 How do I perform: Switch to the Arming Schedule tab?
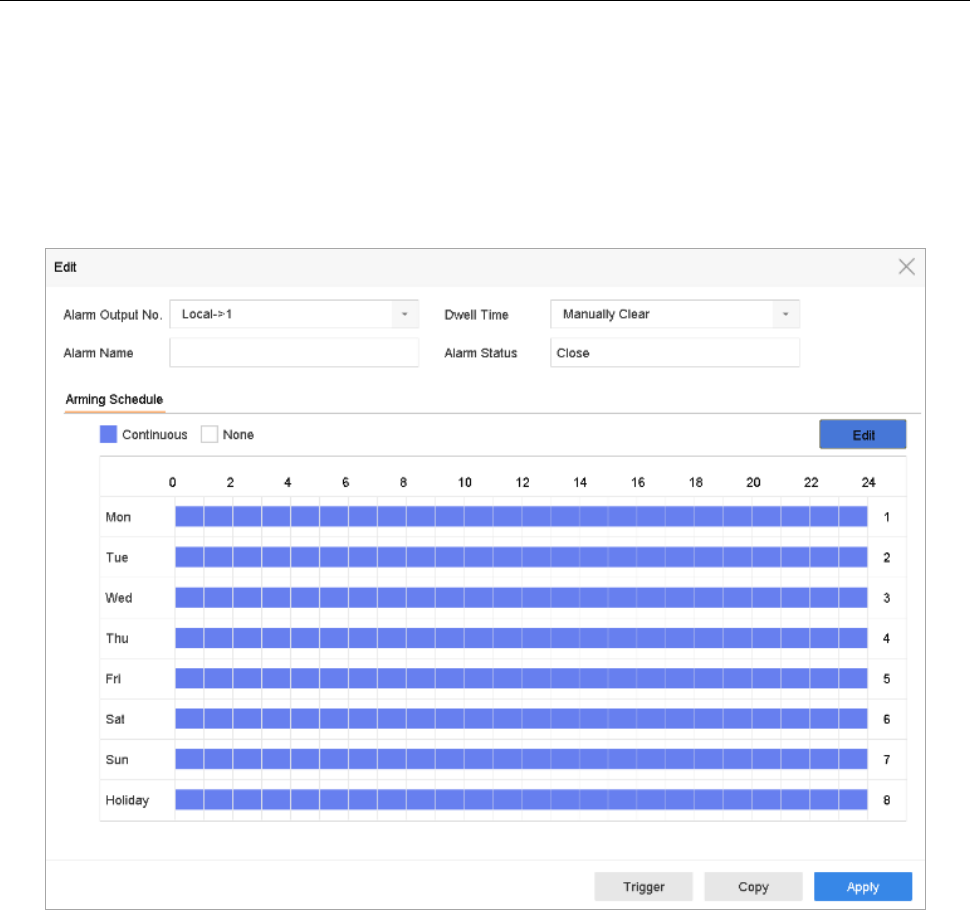coord(114,399)
